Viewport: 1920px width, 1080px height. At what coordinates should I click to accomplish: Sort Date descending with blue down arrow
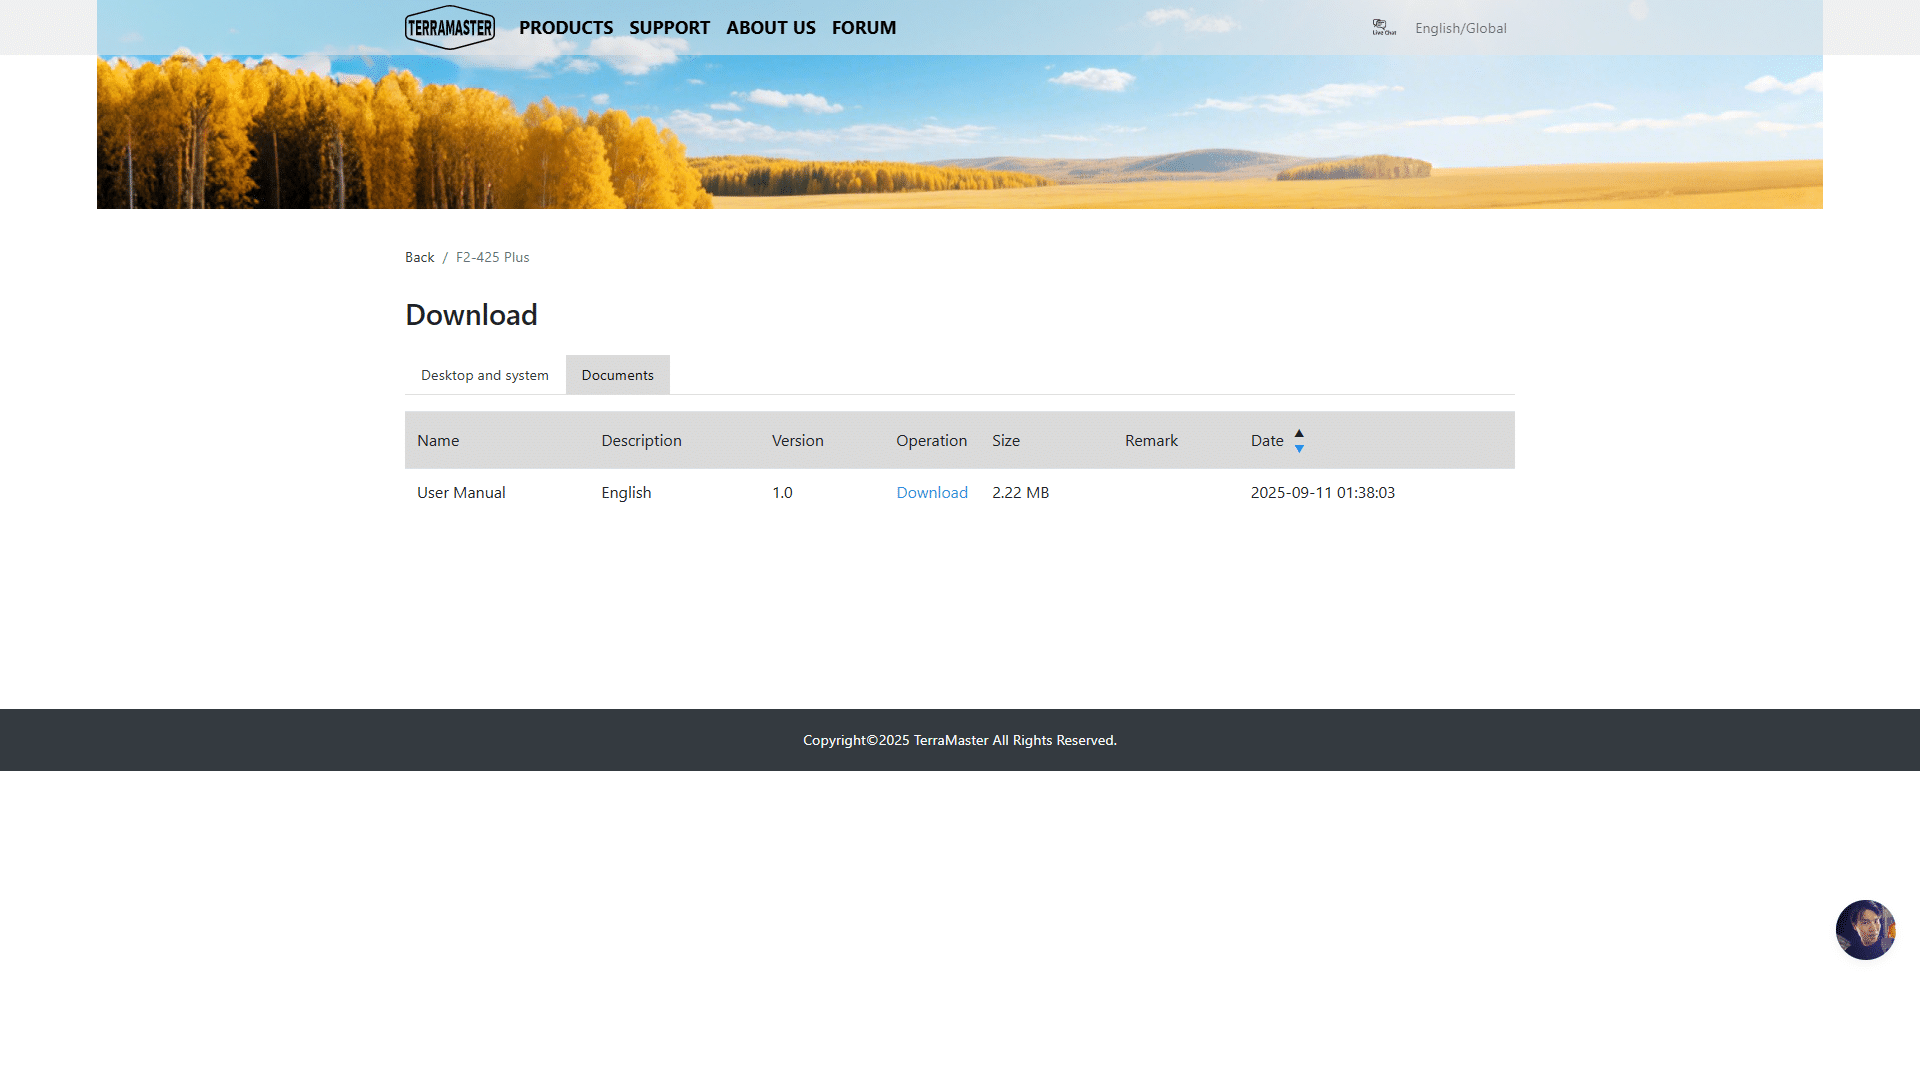1299,449
